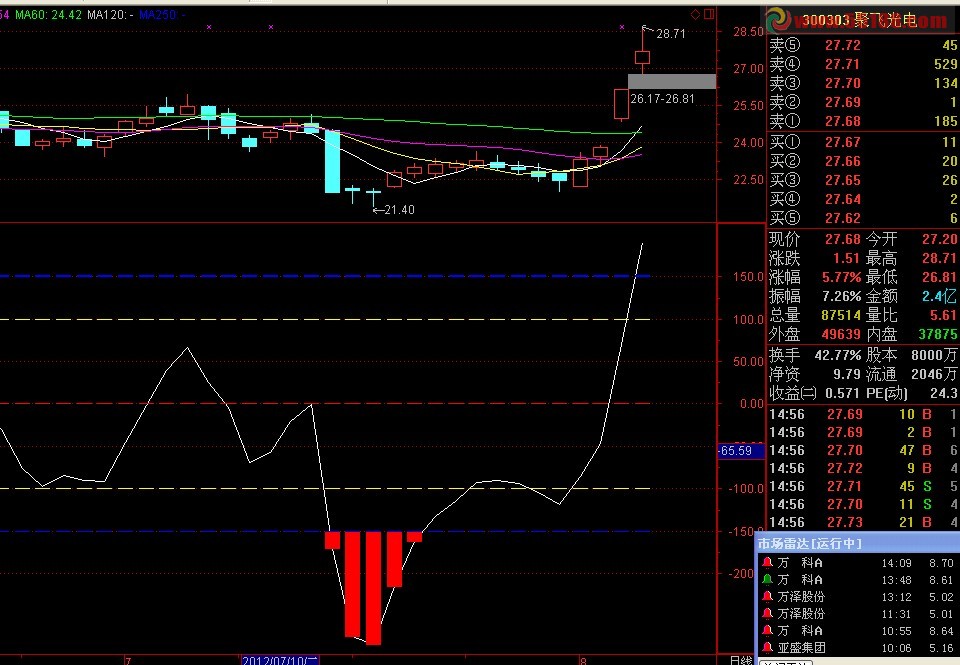Click the 净资 value 9.79

pyautogui.click(x=847, y=374)
